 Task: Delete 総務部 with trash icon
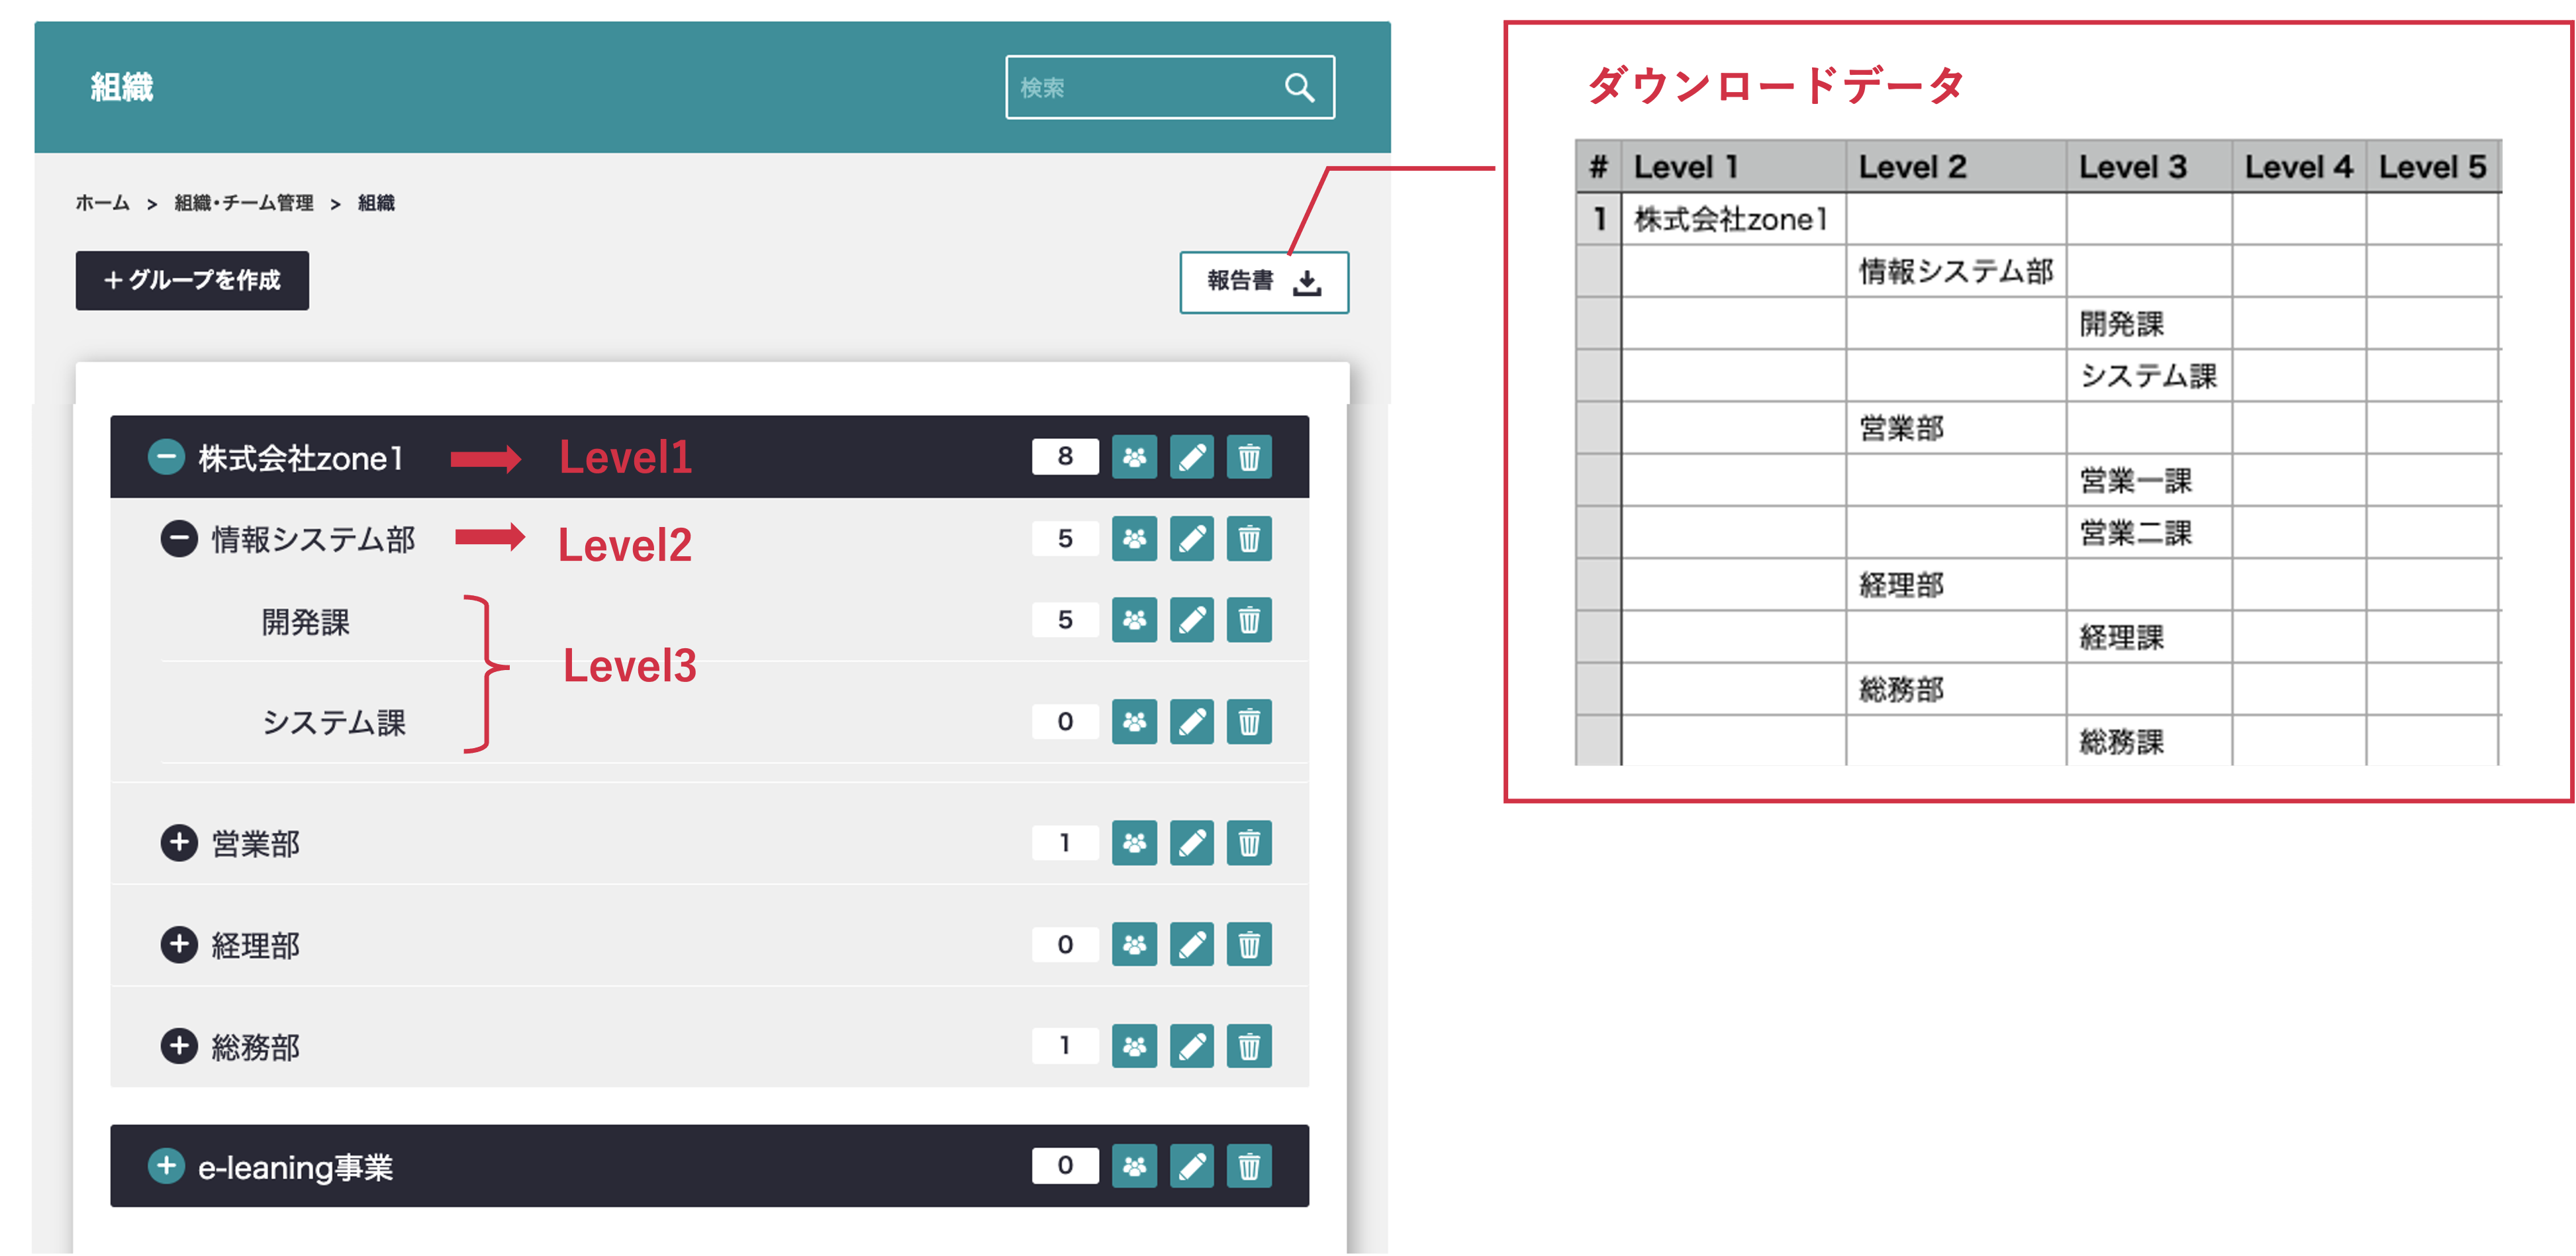1249,1046
